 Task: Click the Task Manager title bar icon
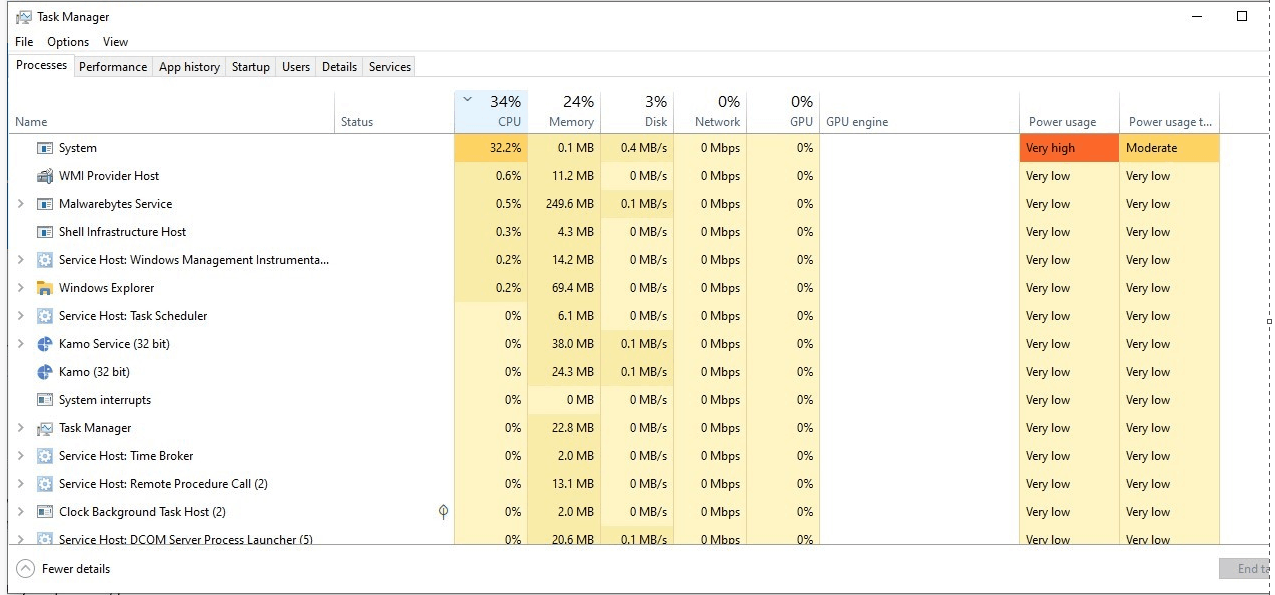click(24, 17)
